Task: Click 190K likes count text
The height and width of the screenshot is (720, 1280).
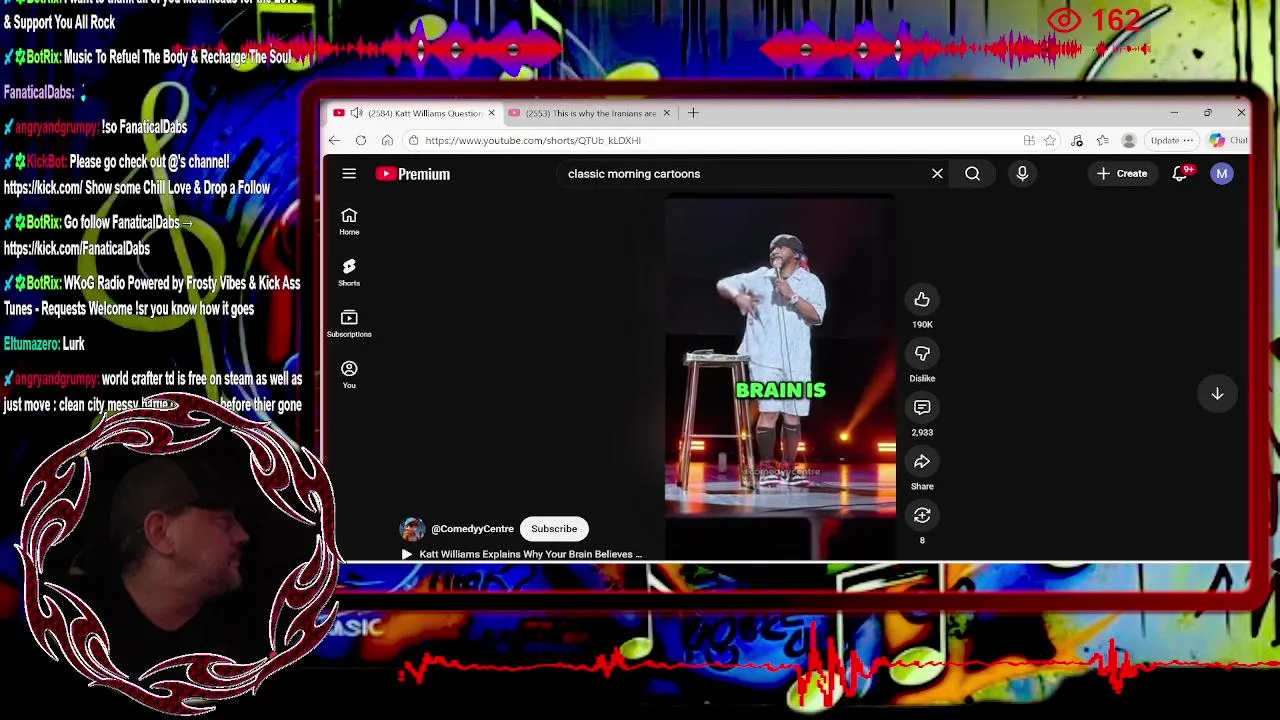Action: click(x=922, y=325)
